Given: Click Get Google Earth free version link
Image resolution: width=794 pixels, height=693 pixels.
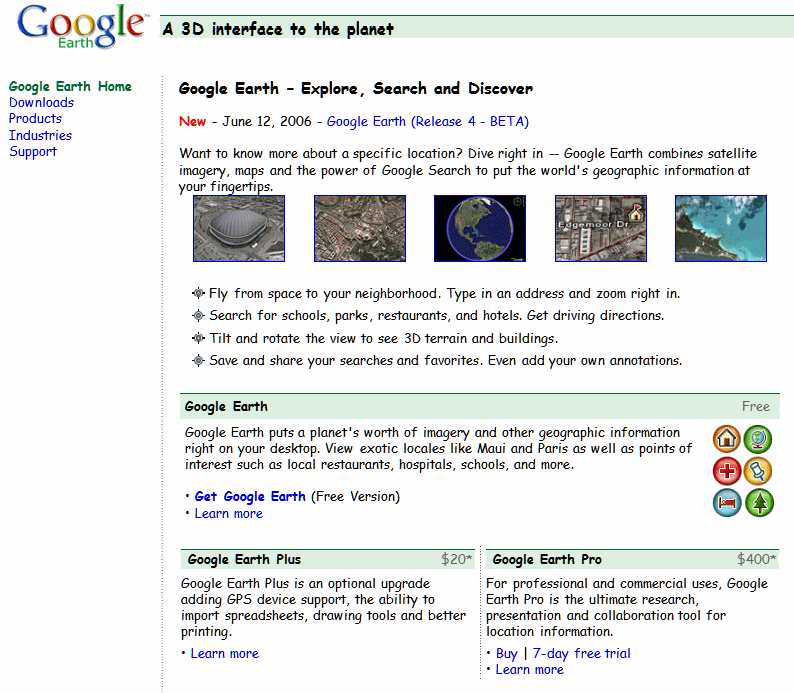Looking at the screenshot, I should click(250, 497).
